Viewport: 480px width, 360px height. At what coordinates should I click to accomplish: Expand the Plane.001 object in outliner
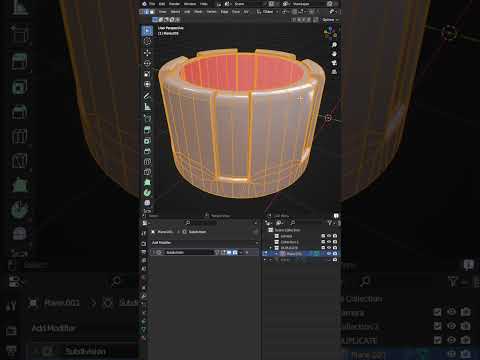point(276,254)
